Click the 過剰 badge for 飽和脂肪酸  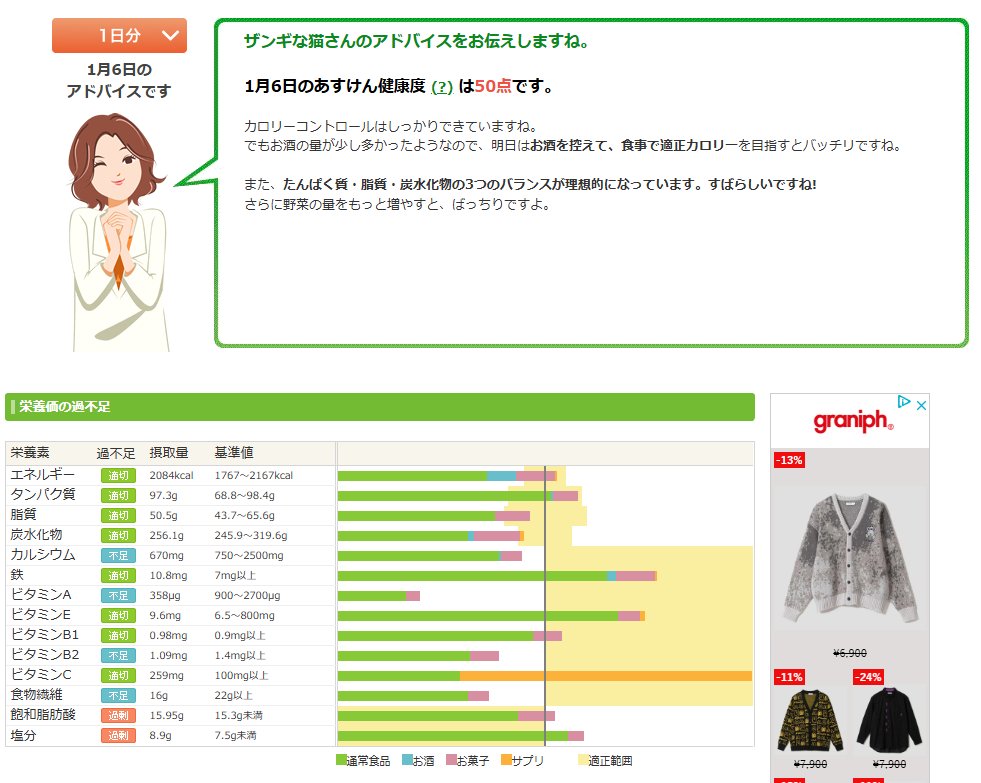pos(118,715)
